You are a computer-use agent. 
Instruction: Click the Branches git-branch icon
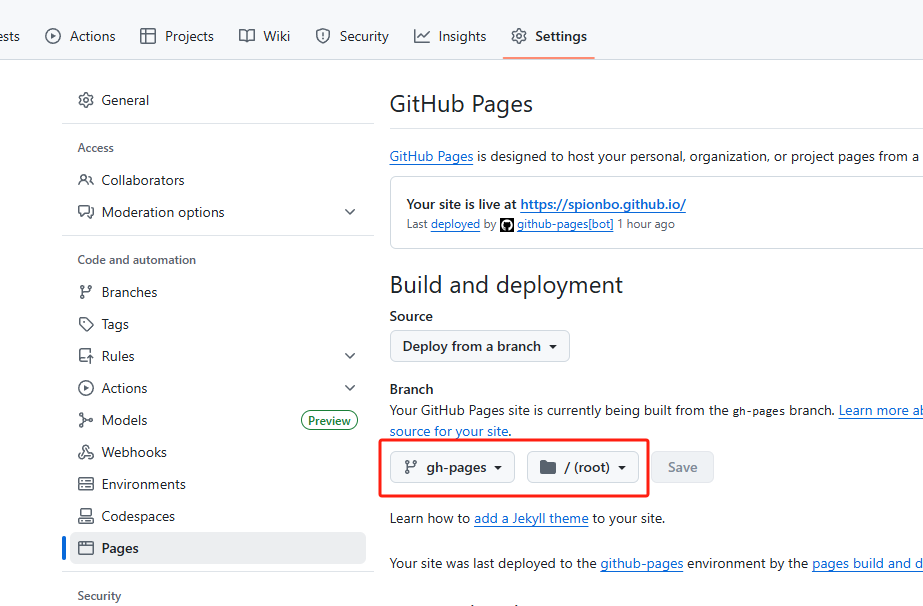click(86, 292)
